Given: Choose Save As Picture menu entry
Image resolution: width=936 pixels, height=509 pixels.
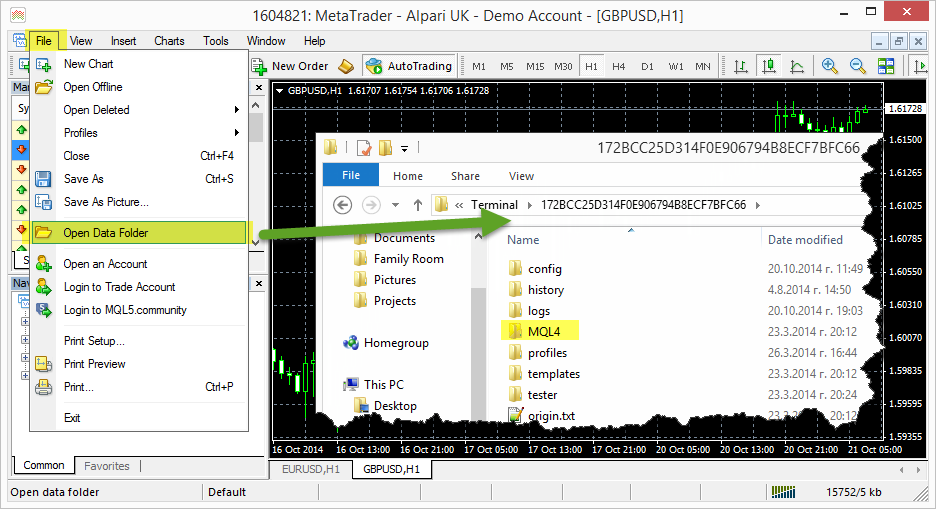Looking at the screenshot, I should pyautogui.click(x=138, y=202).
